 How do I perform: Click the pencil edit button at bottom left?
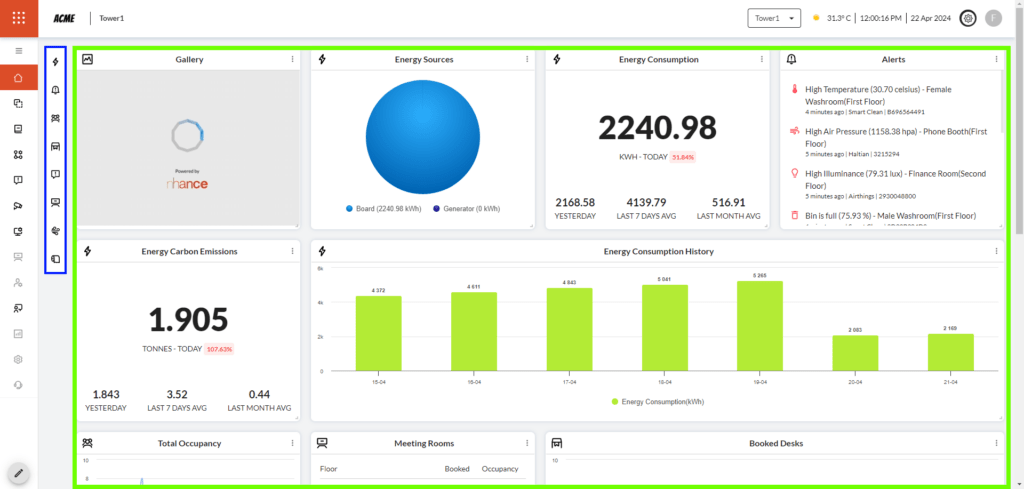coord(18,472)
